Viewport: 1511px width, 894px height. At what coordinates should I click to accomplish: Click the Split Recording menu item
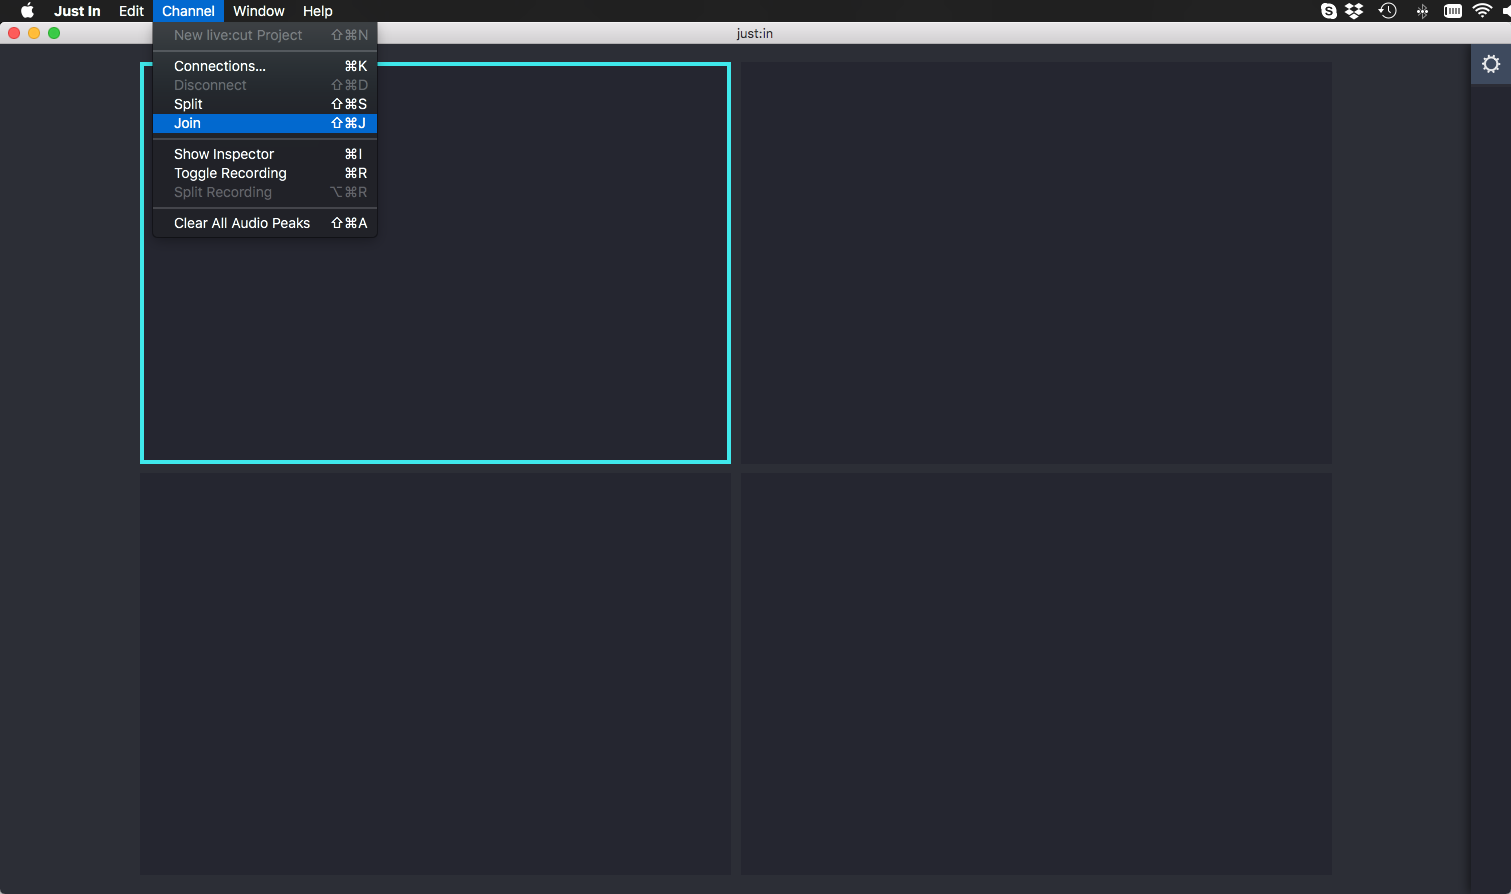(x=265, y=192)
